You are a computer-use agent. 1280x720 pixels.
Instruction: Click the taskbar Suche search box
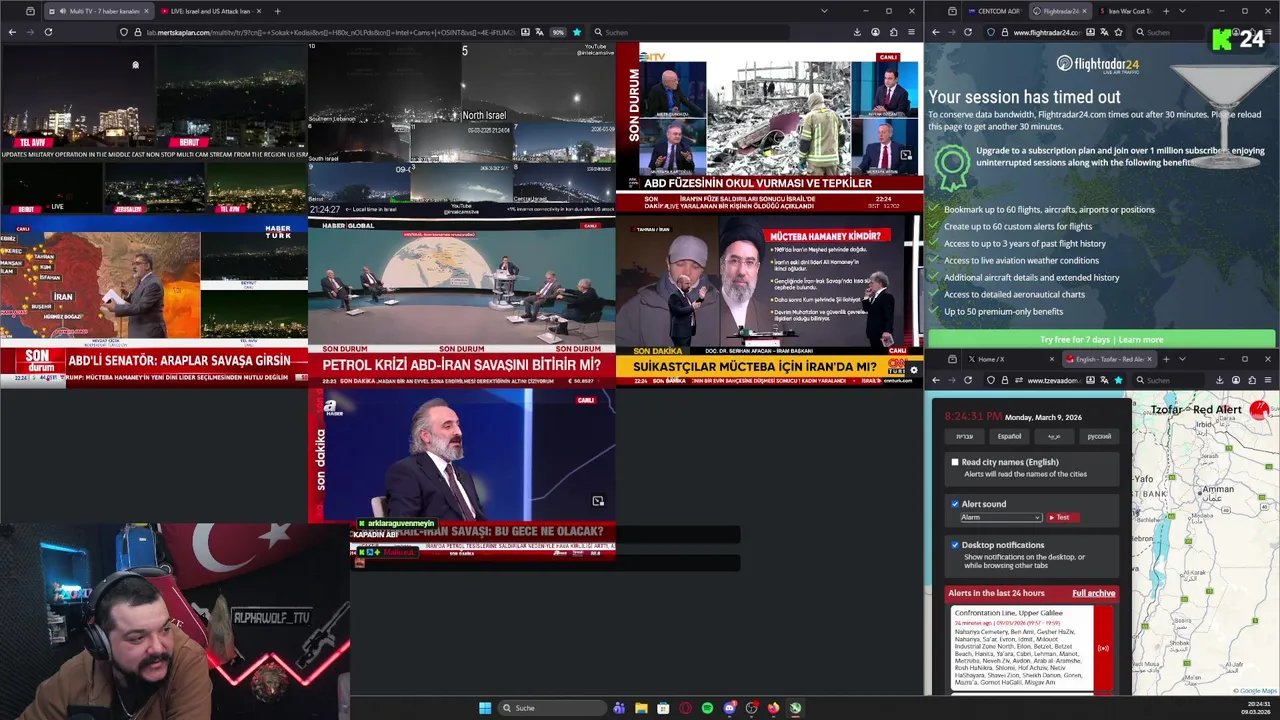[x=553, y=708]
